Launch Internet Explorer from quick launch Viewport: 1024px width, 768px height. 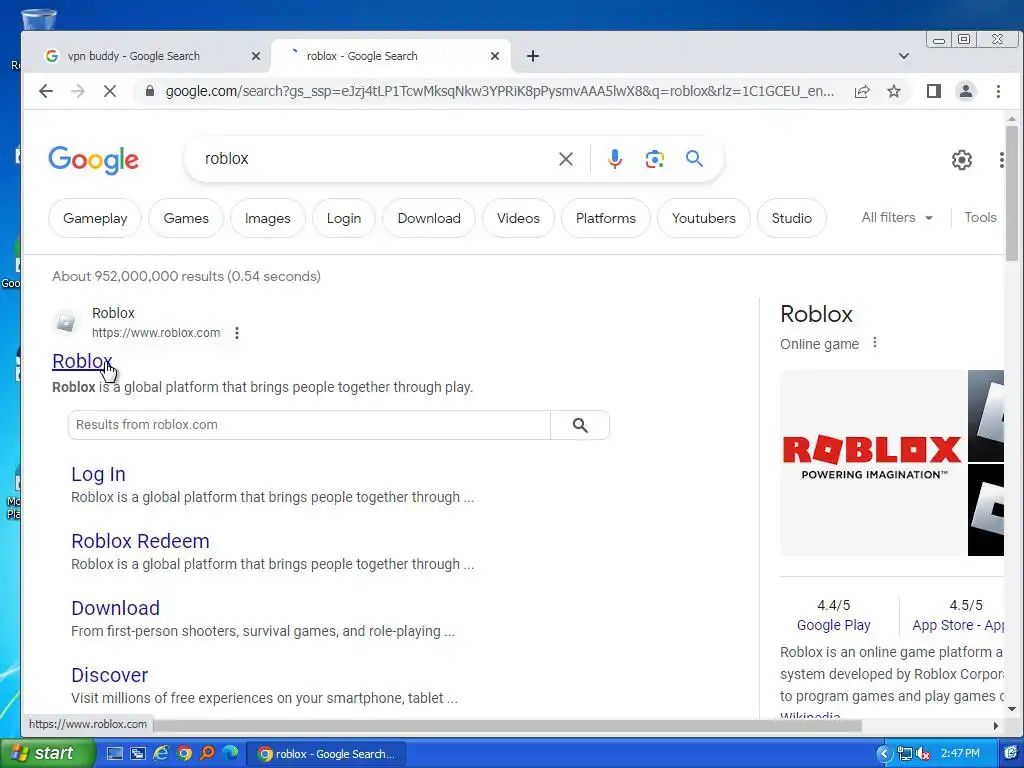click(161, 754)
